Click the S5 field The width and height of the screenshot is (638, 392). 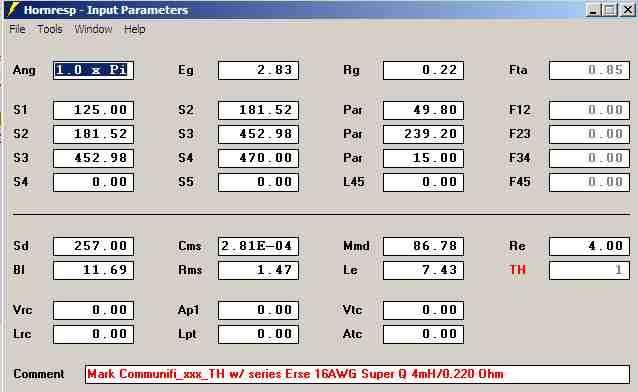point(258,182)
